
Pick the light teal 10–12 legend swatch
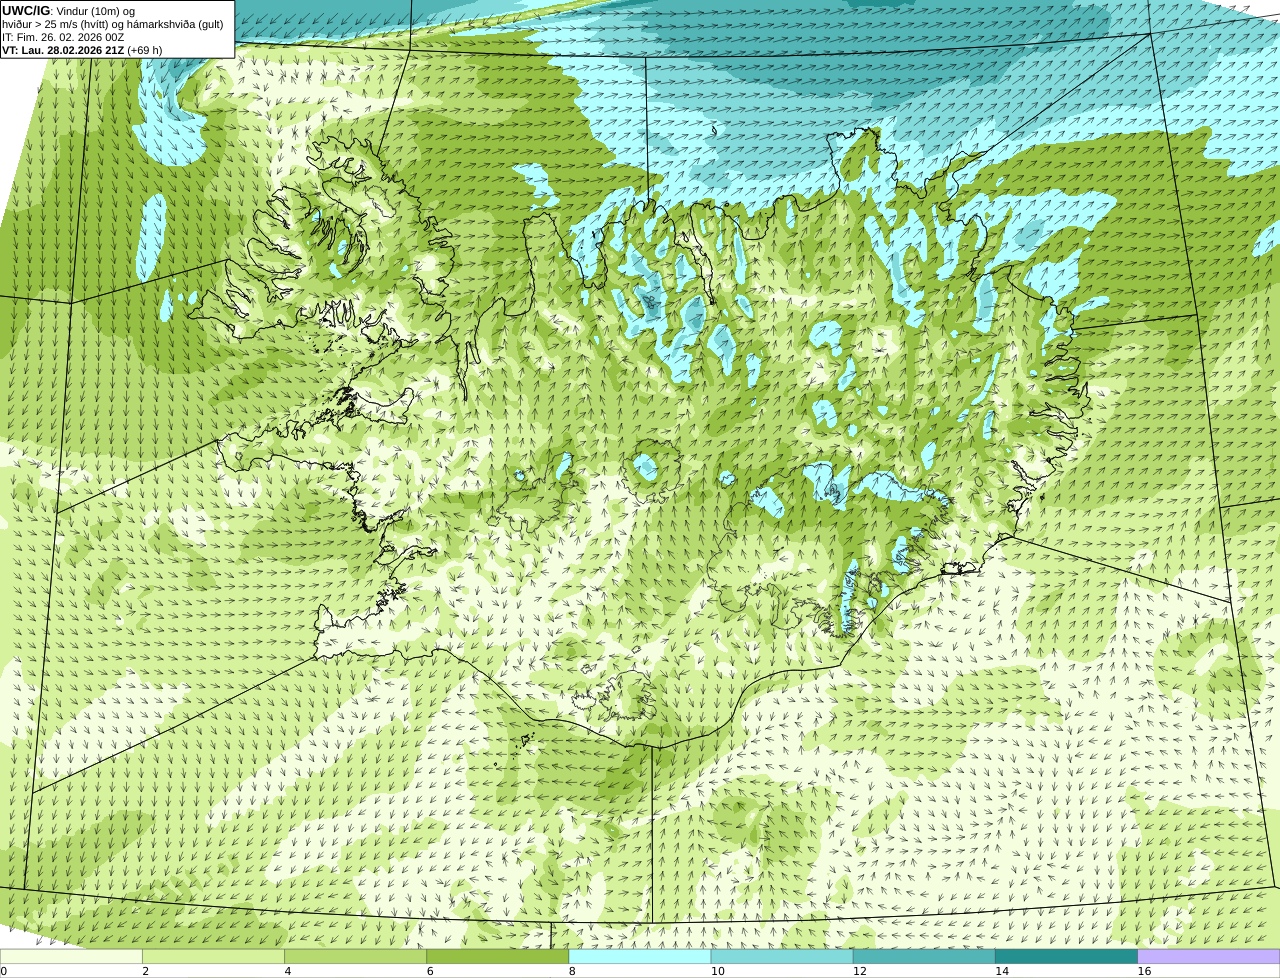(x=782, y=956)
